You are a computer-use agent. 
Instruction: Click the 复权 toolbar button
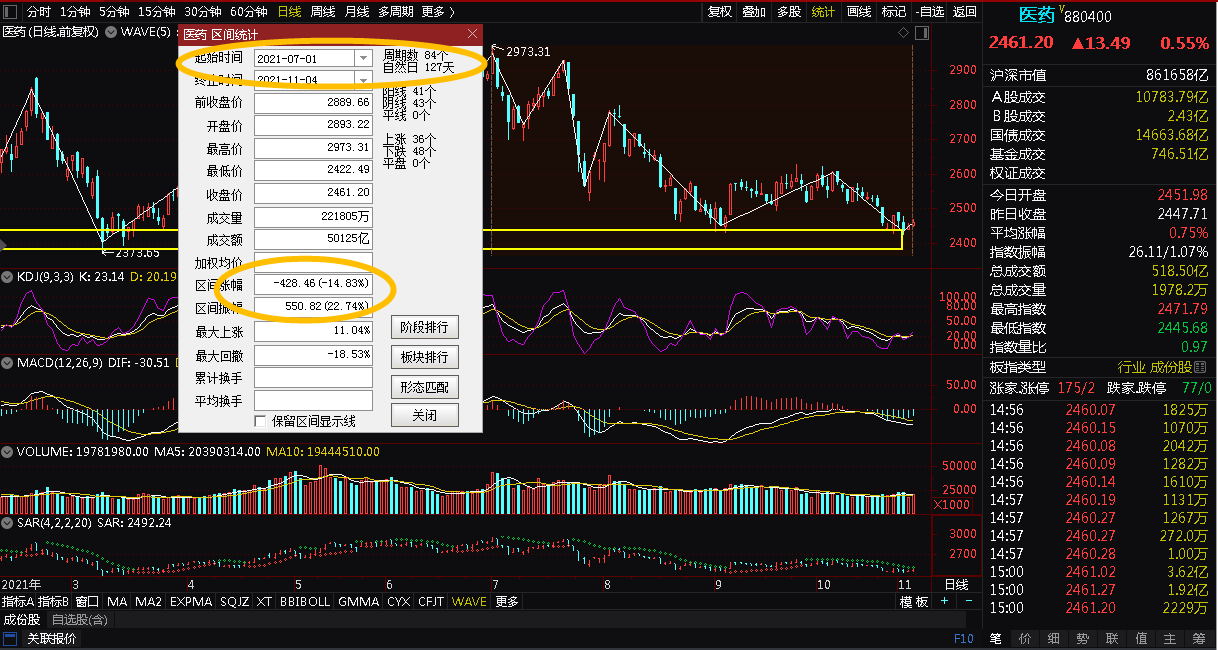[720, 12]
